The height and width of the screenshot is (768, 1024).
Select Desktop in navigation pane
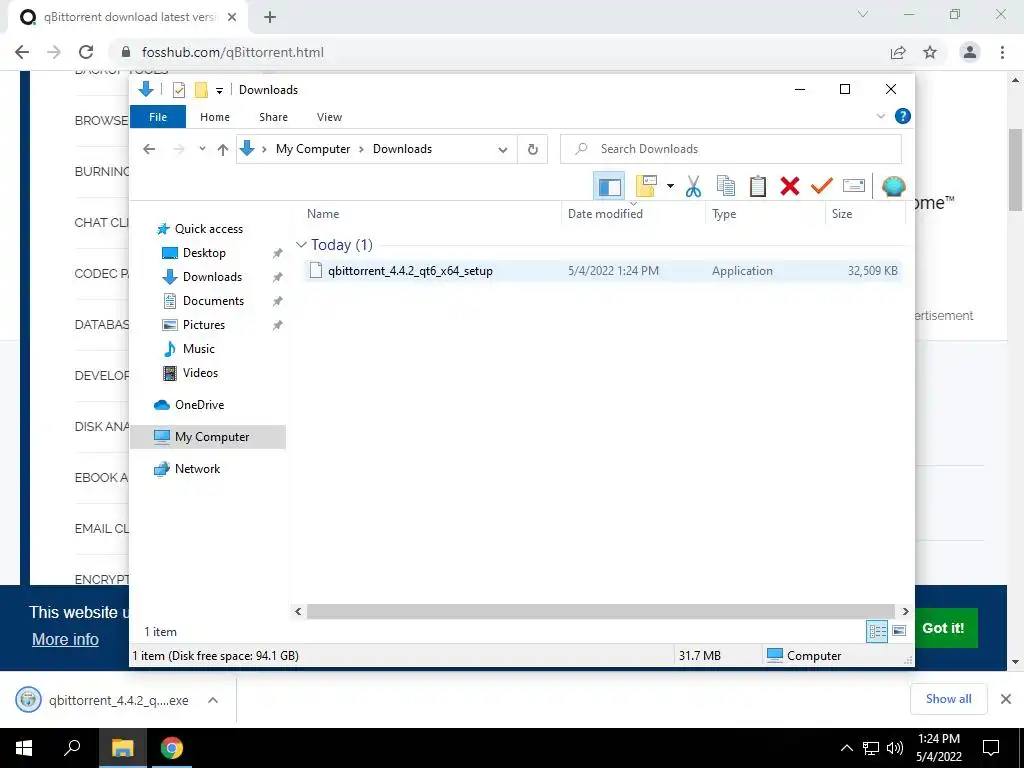[x=204, y=253]
